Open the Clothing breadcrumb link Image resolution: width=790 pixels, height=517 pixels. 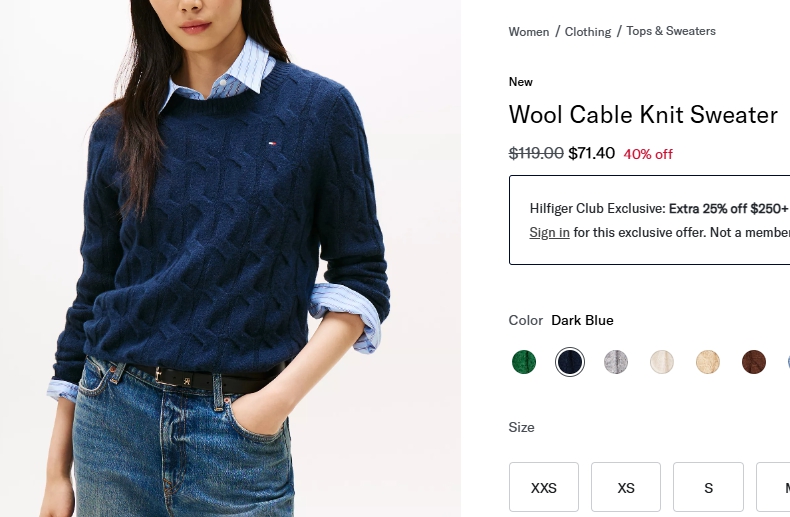(x=588, y=32)
